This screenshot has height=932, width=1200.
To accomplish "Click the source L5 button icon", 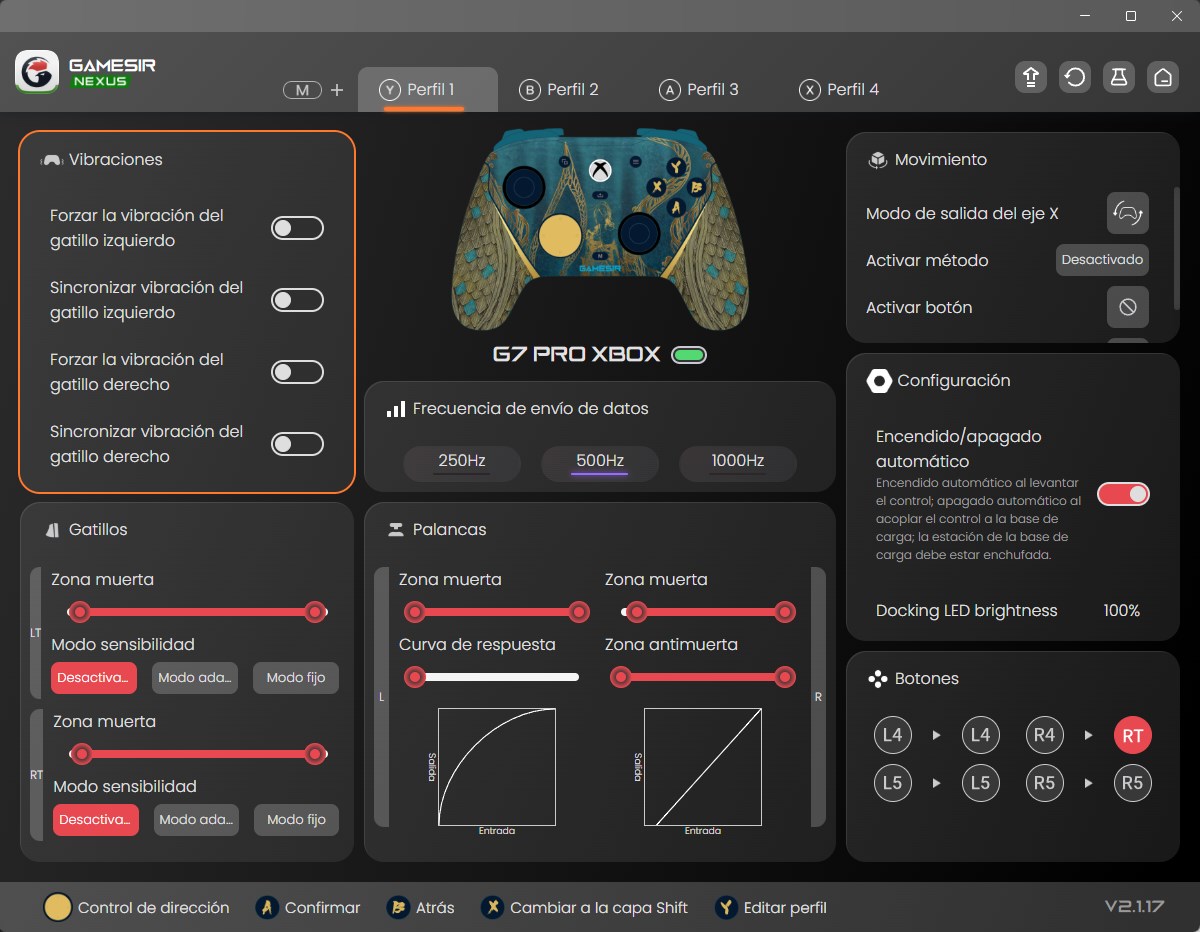I will [893, 783].
